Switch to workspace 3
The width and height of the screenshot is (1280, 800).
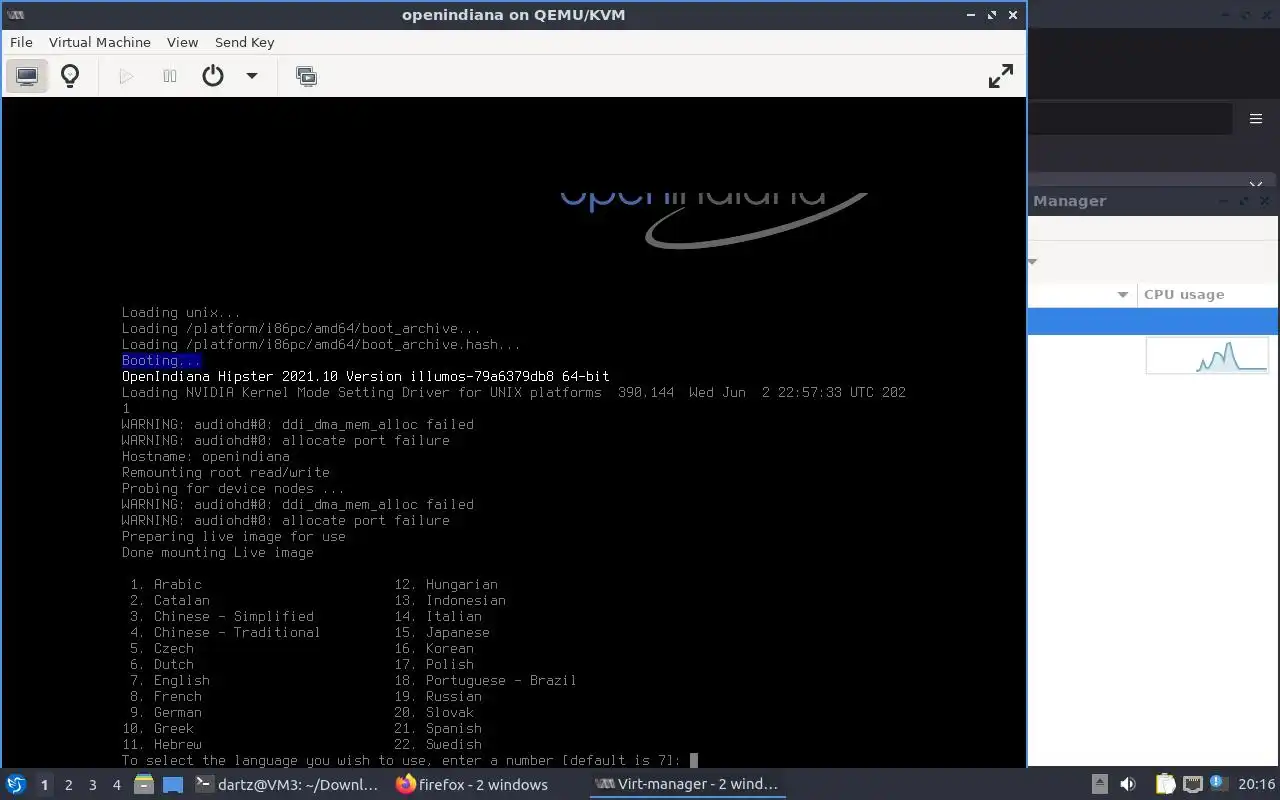click(x=92, y=785)
